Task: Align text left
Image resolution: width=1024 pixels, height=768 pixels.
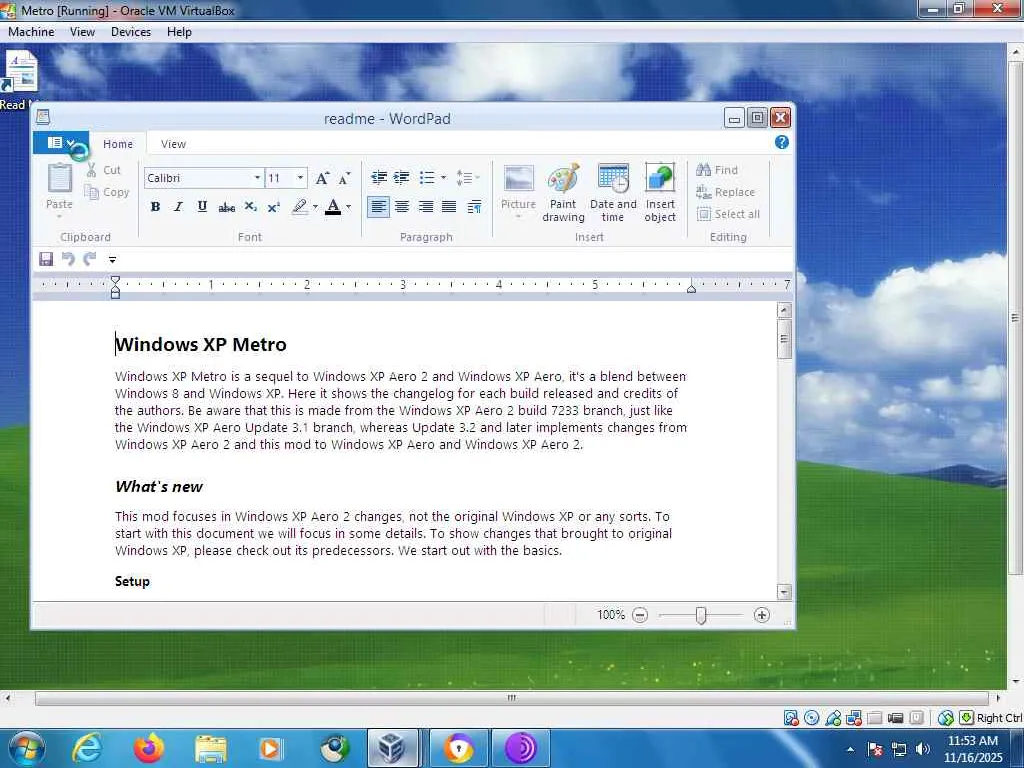Action: (x=379, y=207)
